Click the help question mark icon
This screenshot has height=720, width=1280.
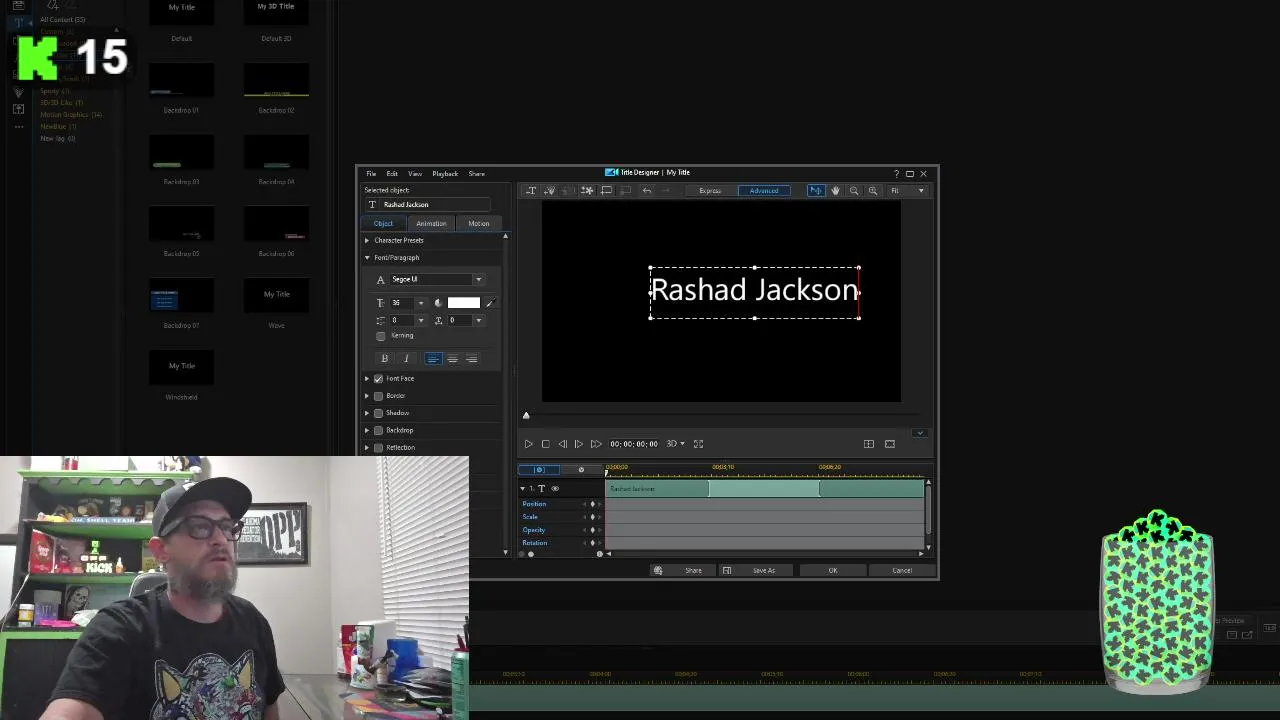tap(896, 173)
